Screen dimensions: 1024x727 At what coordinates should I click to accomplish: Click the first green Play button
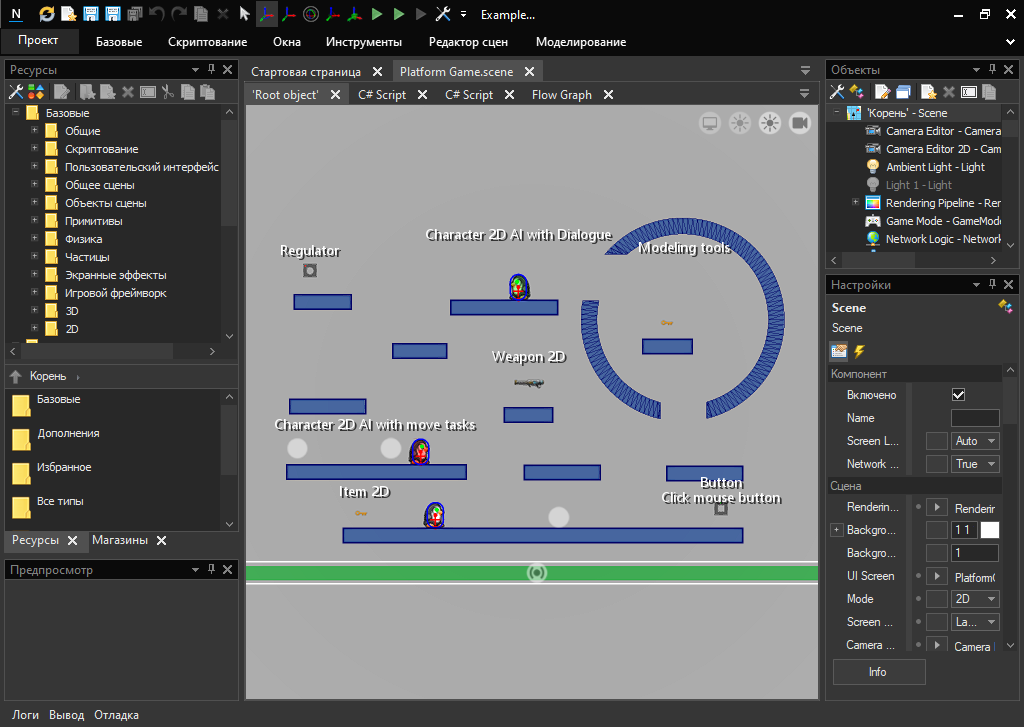pos(377,14)
